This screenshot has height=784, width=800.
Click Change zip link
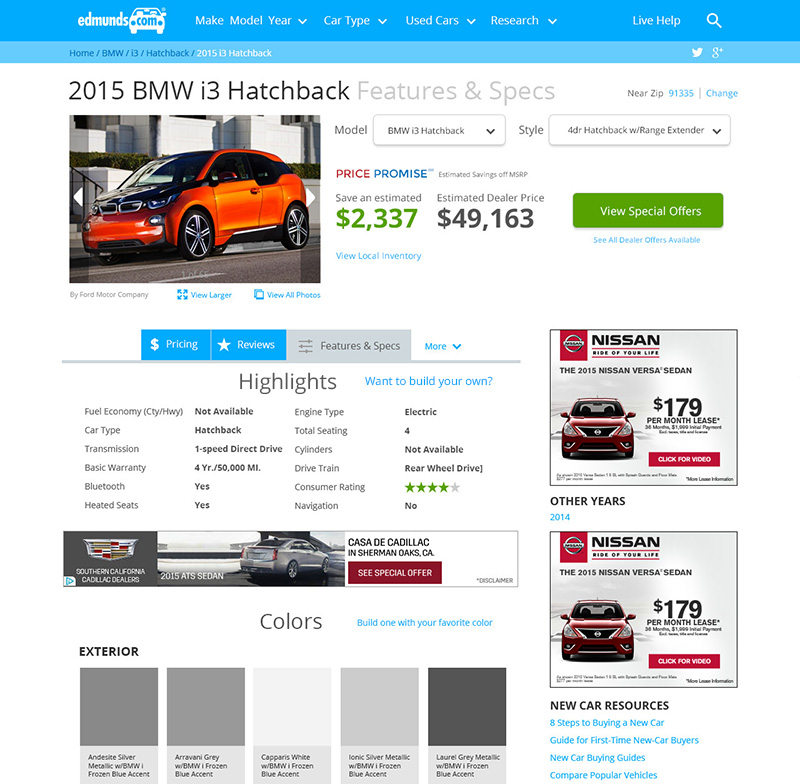coord(722,93)
